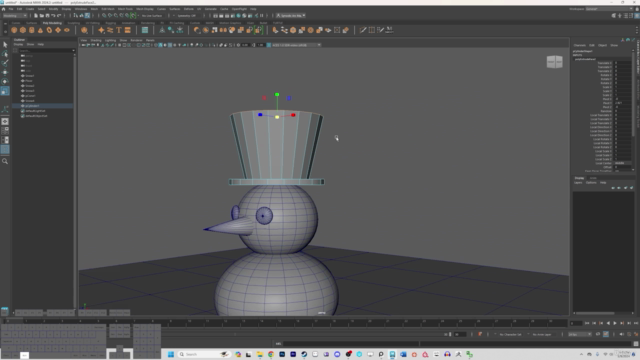
Task: Open the File menu
Action: pos(11,9)
